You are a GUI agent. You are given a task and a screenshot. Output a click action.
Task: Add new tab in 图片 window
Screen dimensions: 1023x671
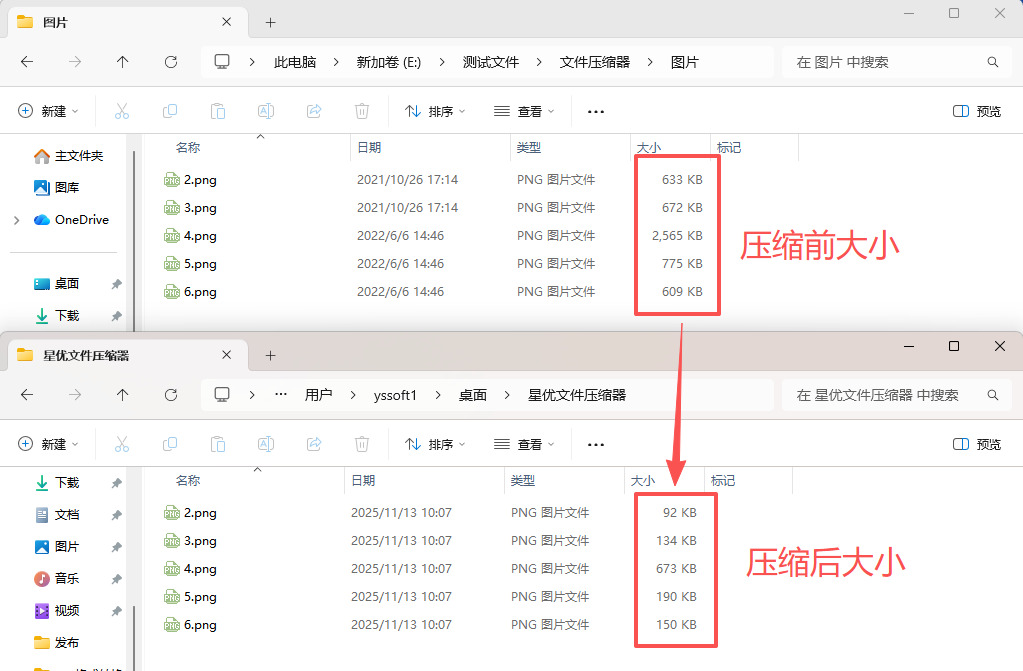pyautogui.click(x=270, y=23)
